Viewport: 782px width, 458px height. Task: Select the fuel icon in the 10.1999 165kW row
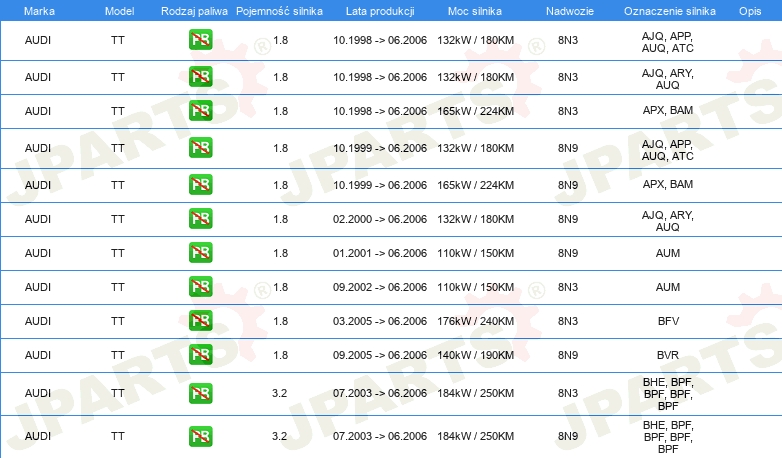200,184
